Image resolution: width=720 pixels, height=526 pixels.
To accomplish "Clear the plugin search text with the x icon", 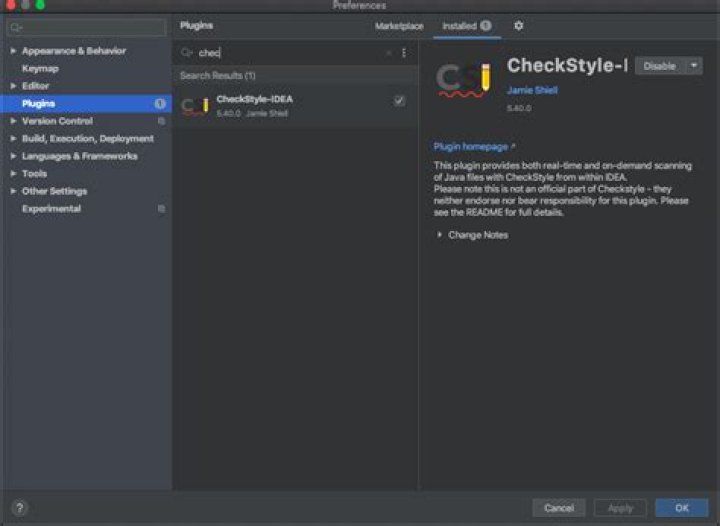I will coord(389,53).
